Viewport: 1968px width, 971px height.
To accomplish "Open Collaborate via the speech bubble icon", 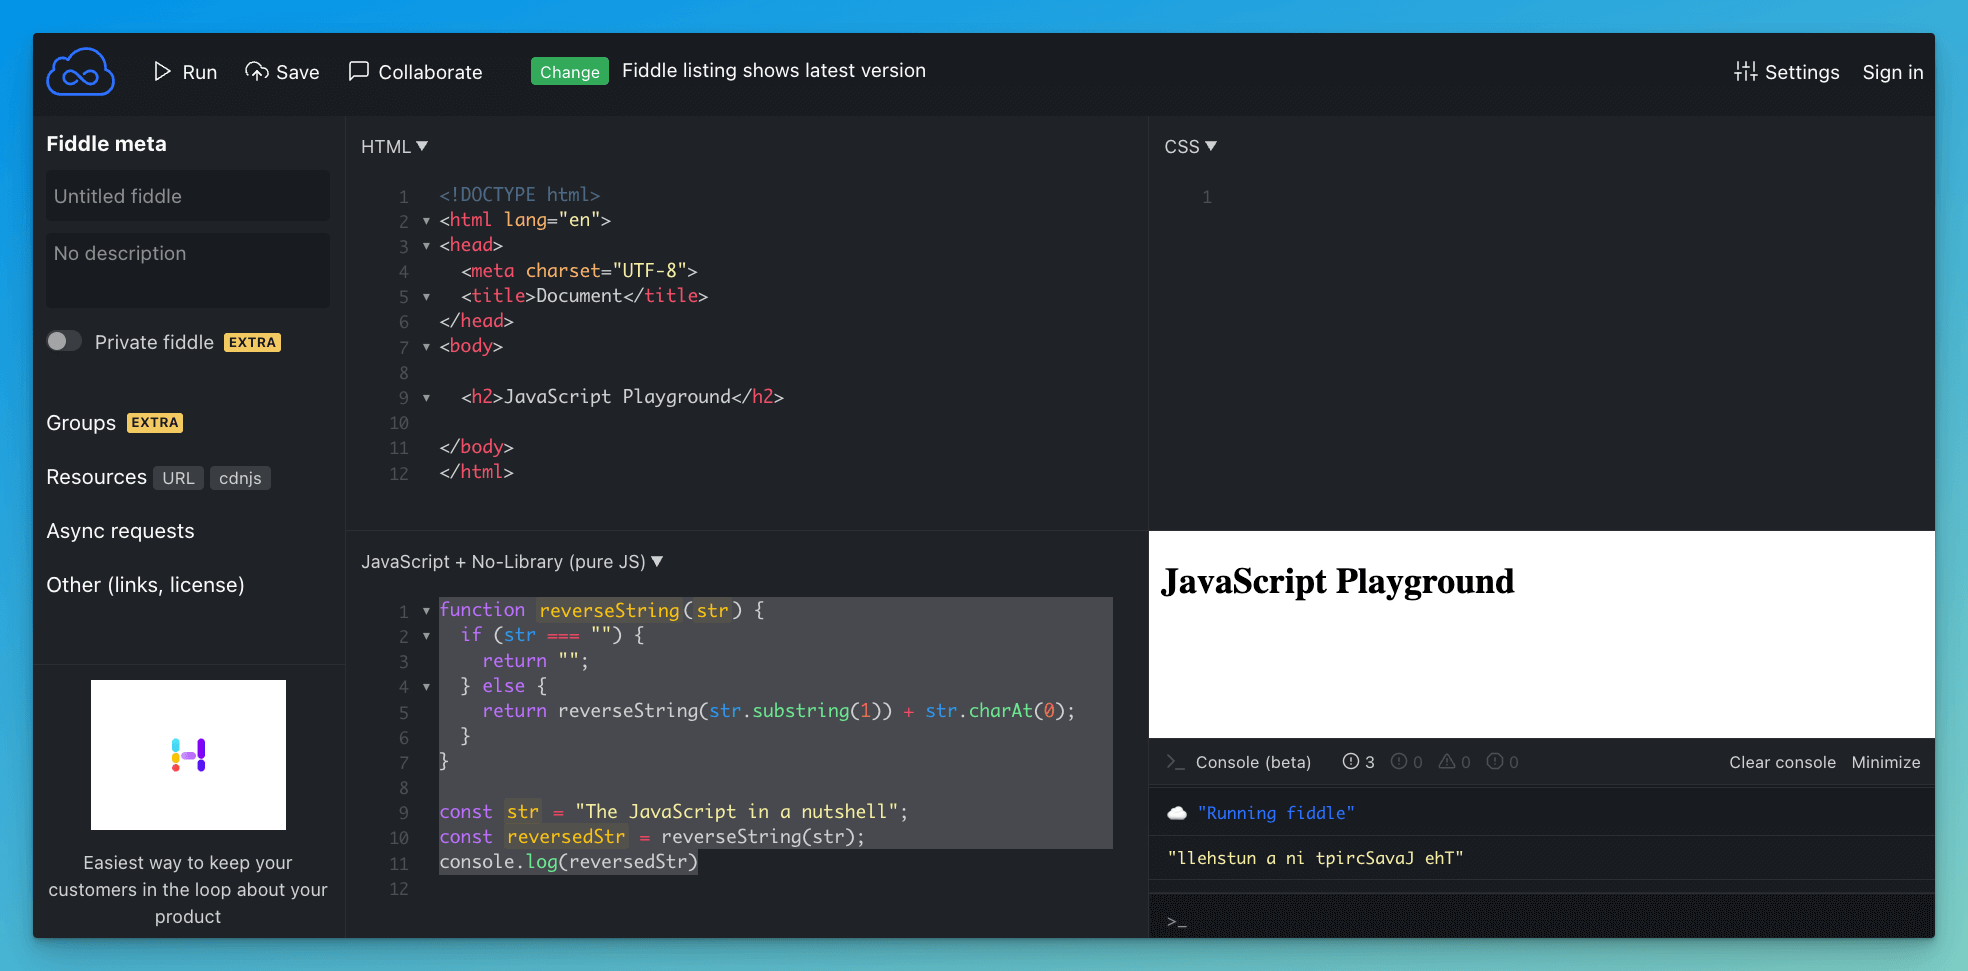I will (359, 71).
